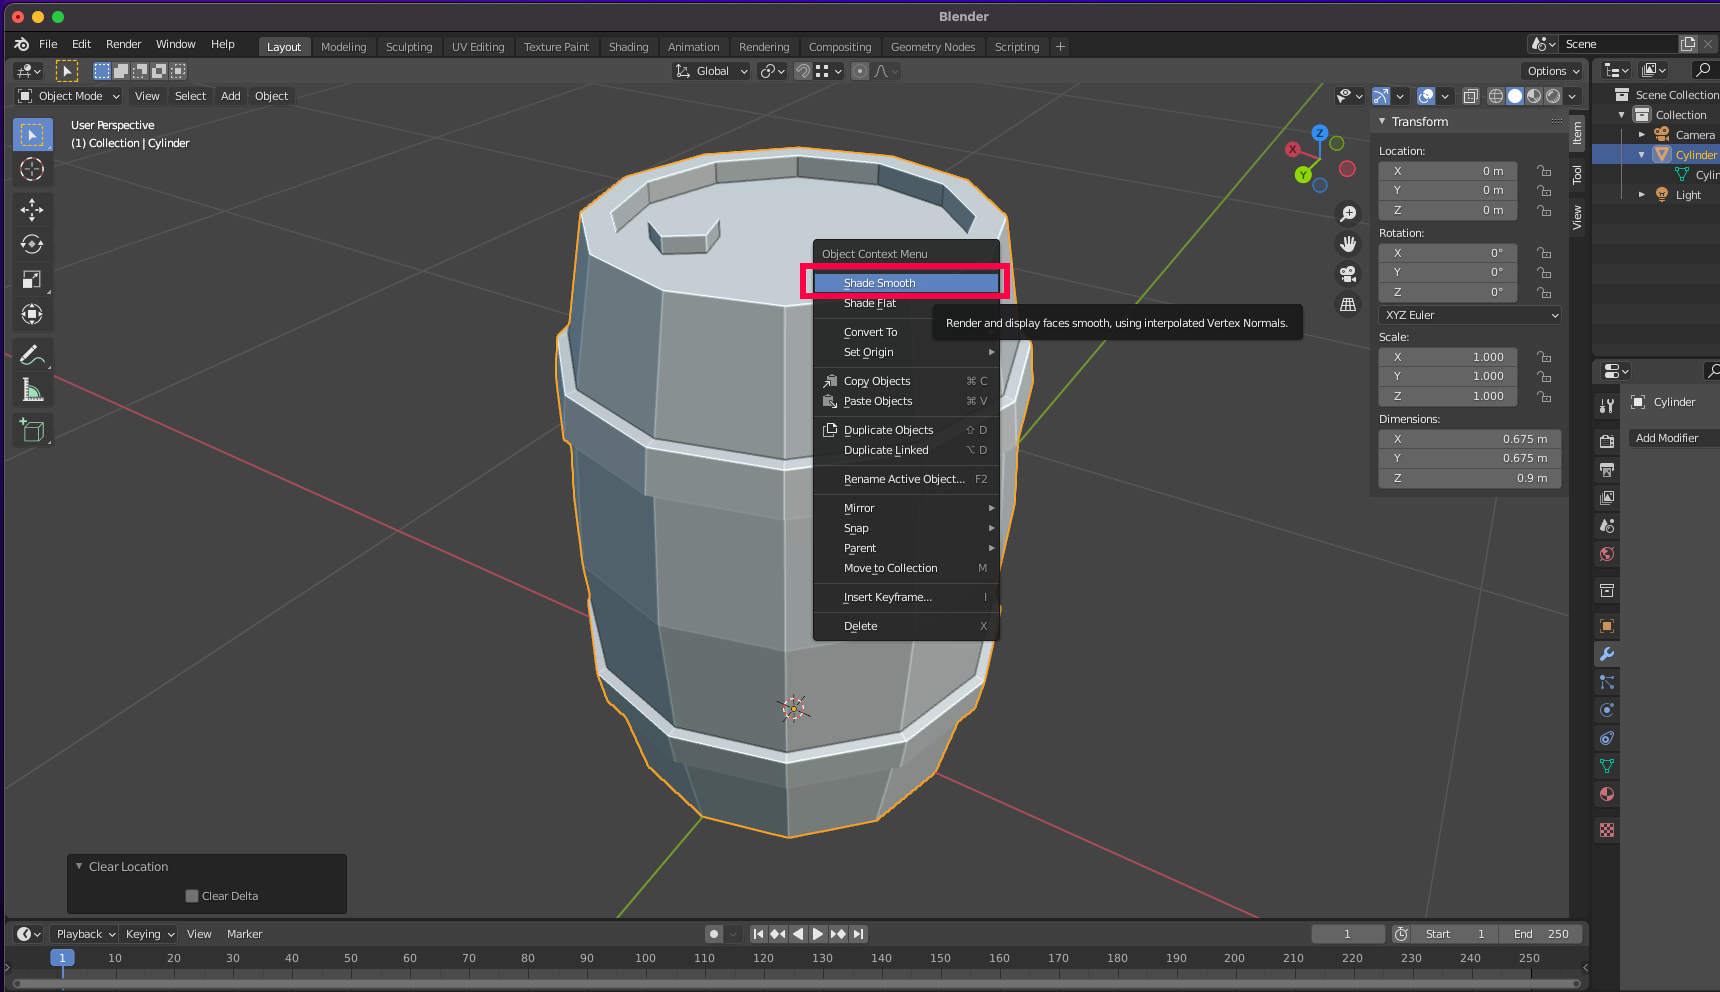The image size is (1720, 992).
Task: Open the Render menu in top bar
Action: (x=124, y=44)
